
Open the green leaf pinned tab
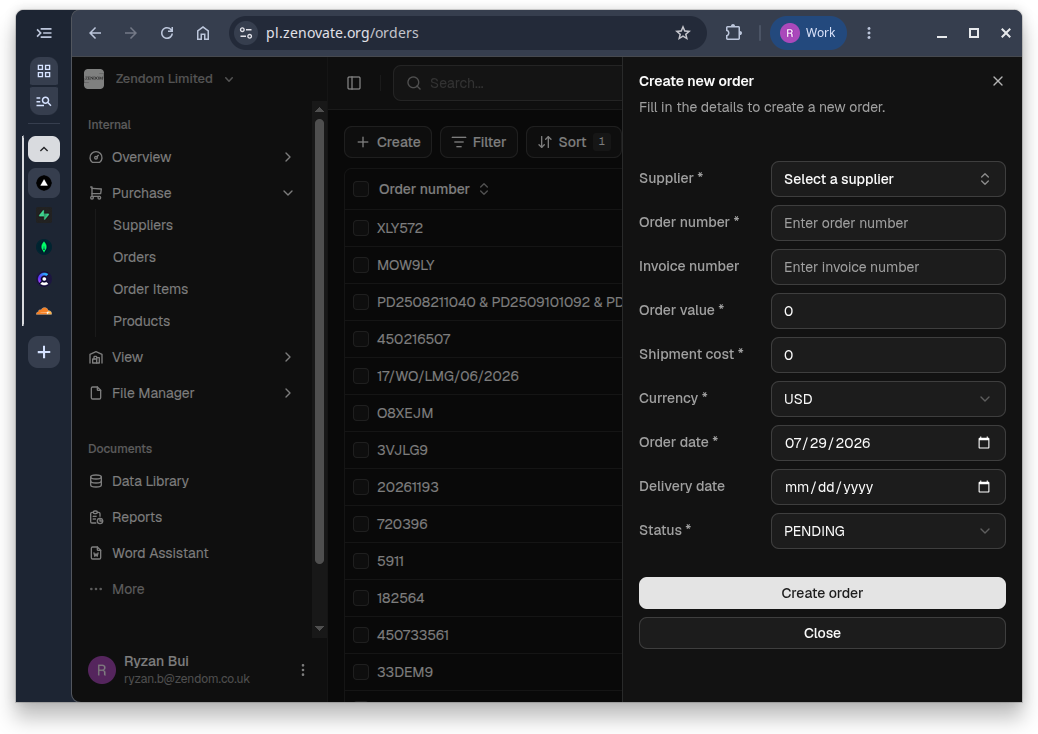coord(44,248)
